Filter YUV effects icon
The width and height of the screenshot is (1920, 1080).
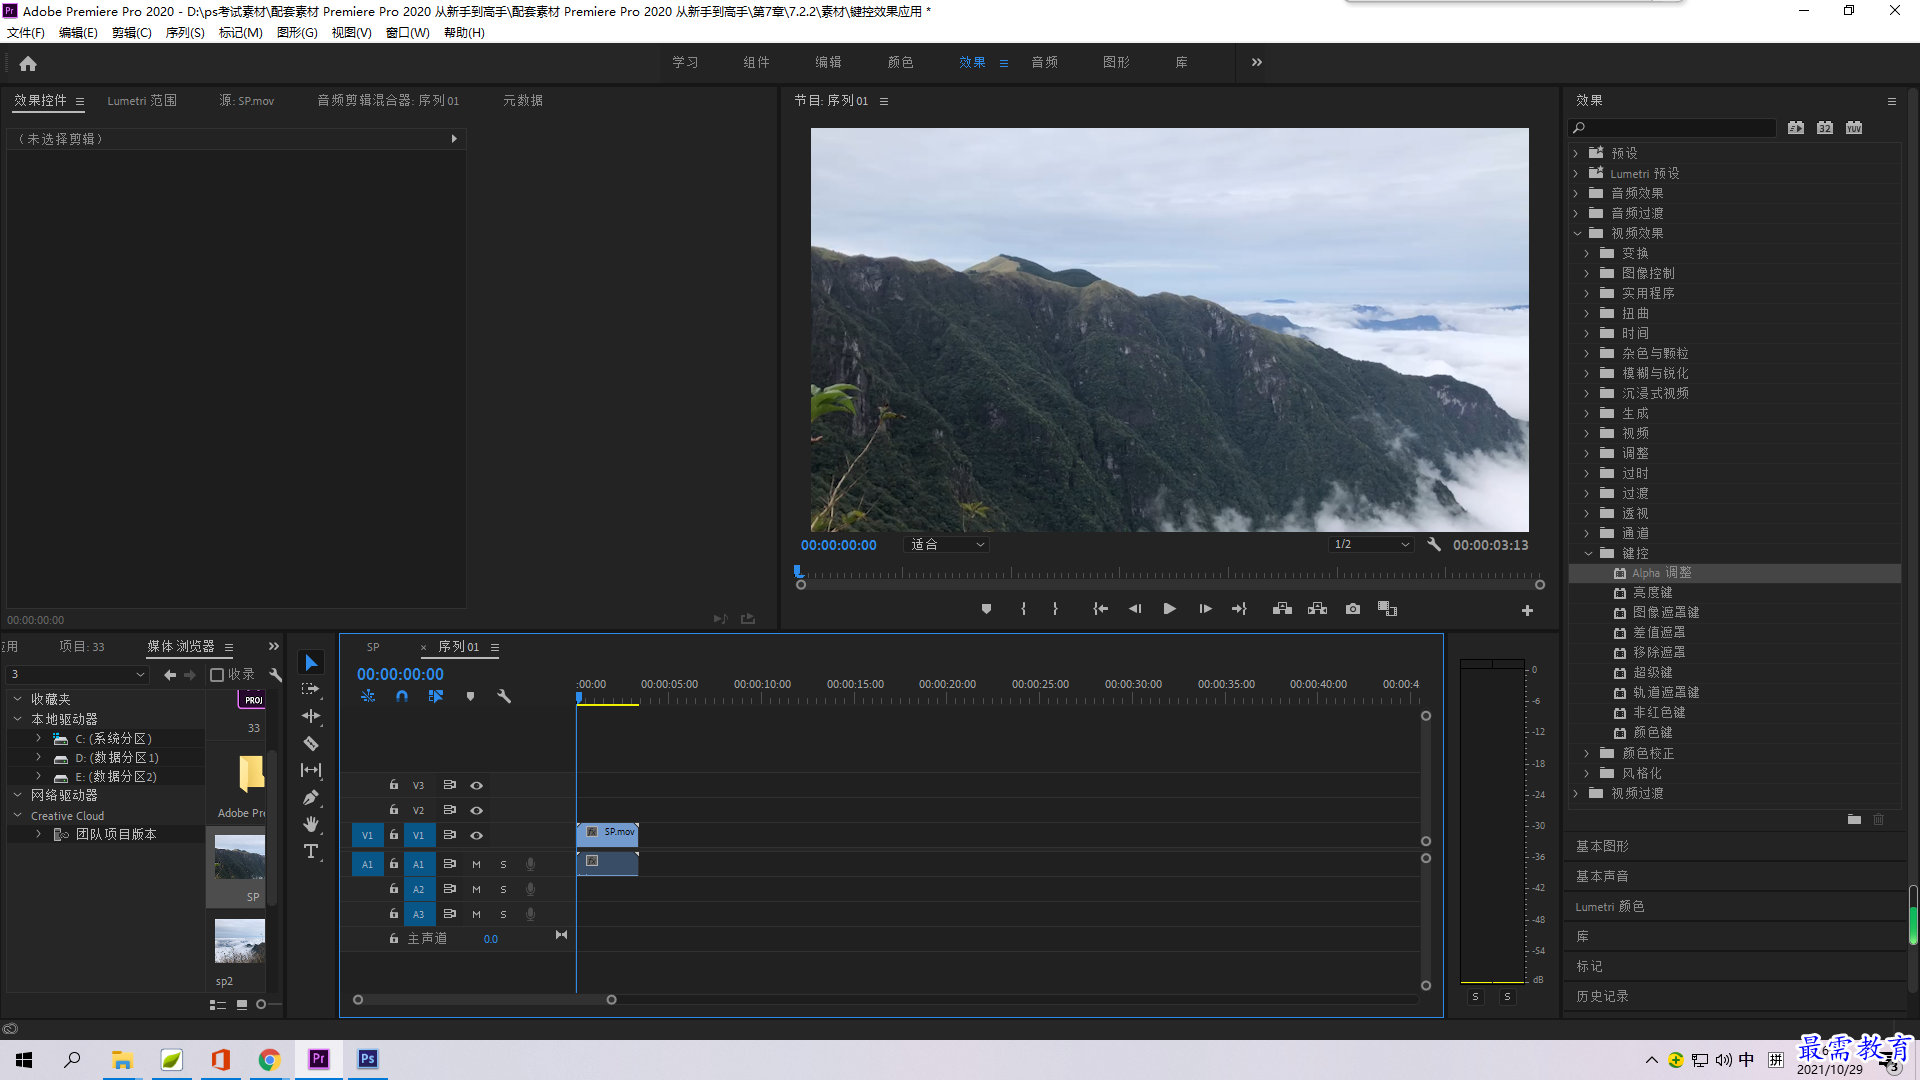[1854, 128]
